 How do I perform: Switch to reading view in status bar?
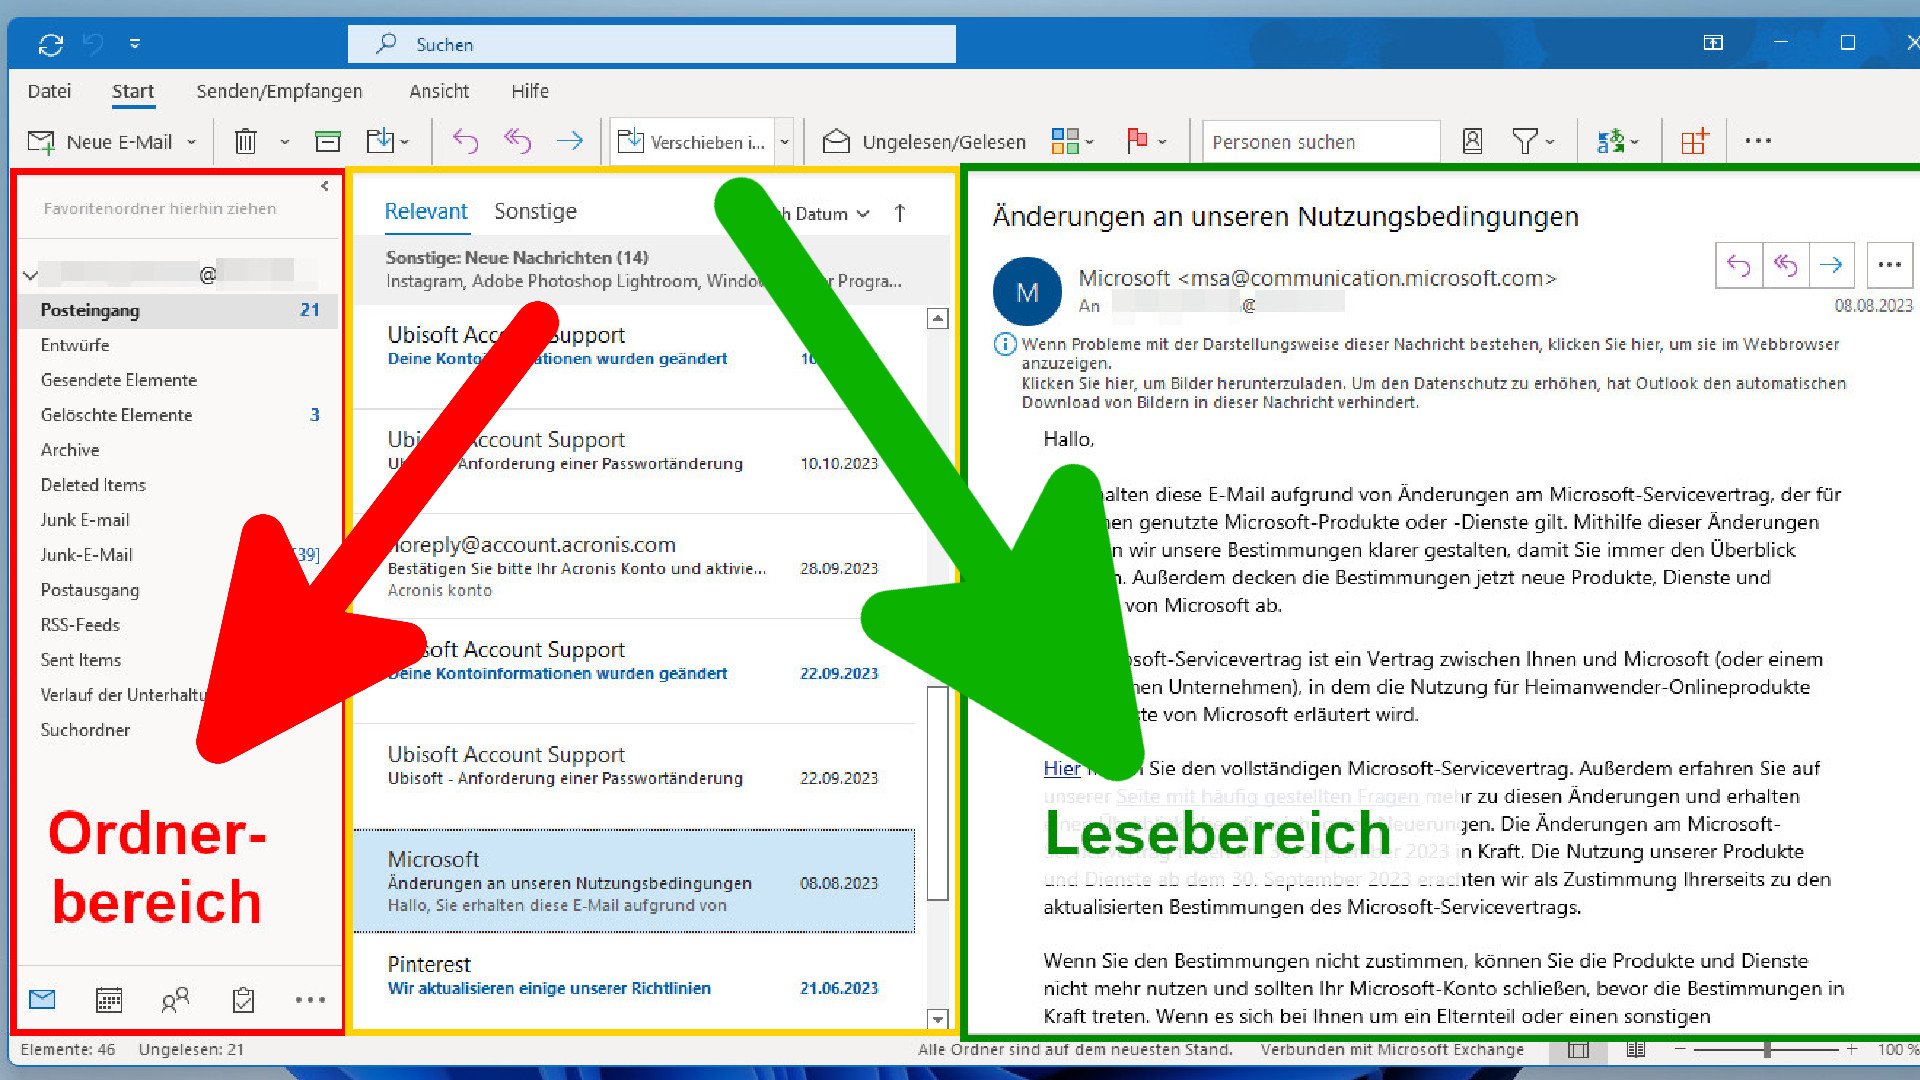[1636, 1049]
